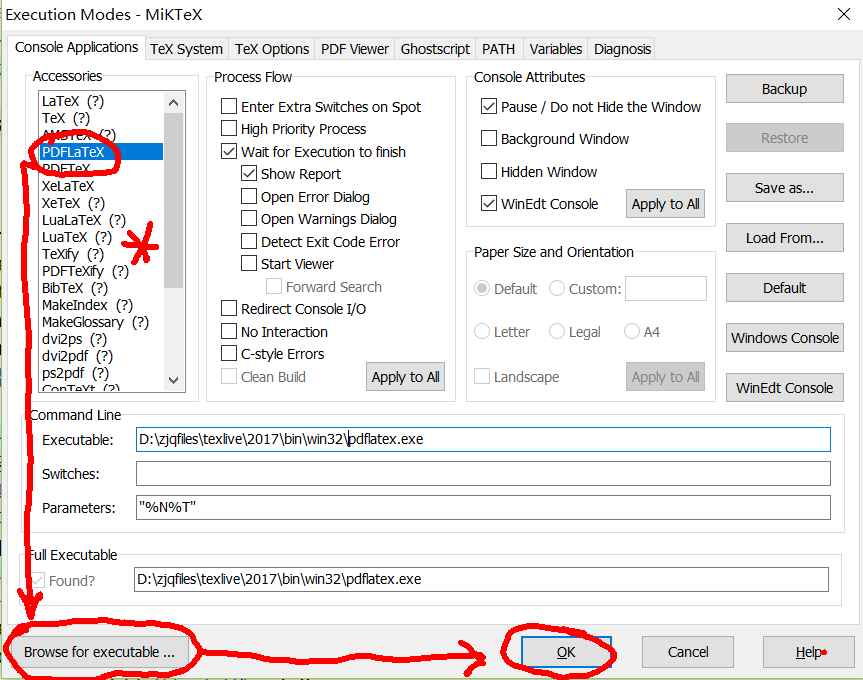Select MakeIndex accessory entry
The width and height of the screenshot is (863, 680).
pyautogui.click(x=101, y=305)
